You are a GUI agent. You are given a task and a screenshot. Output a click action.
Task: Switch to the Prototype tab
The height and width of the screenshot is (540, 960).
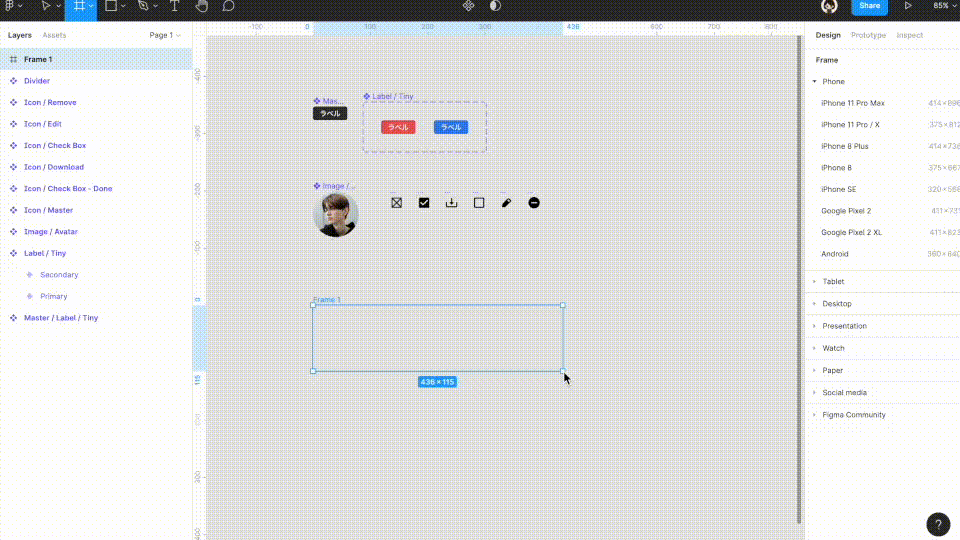tap(868, 35)
